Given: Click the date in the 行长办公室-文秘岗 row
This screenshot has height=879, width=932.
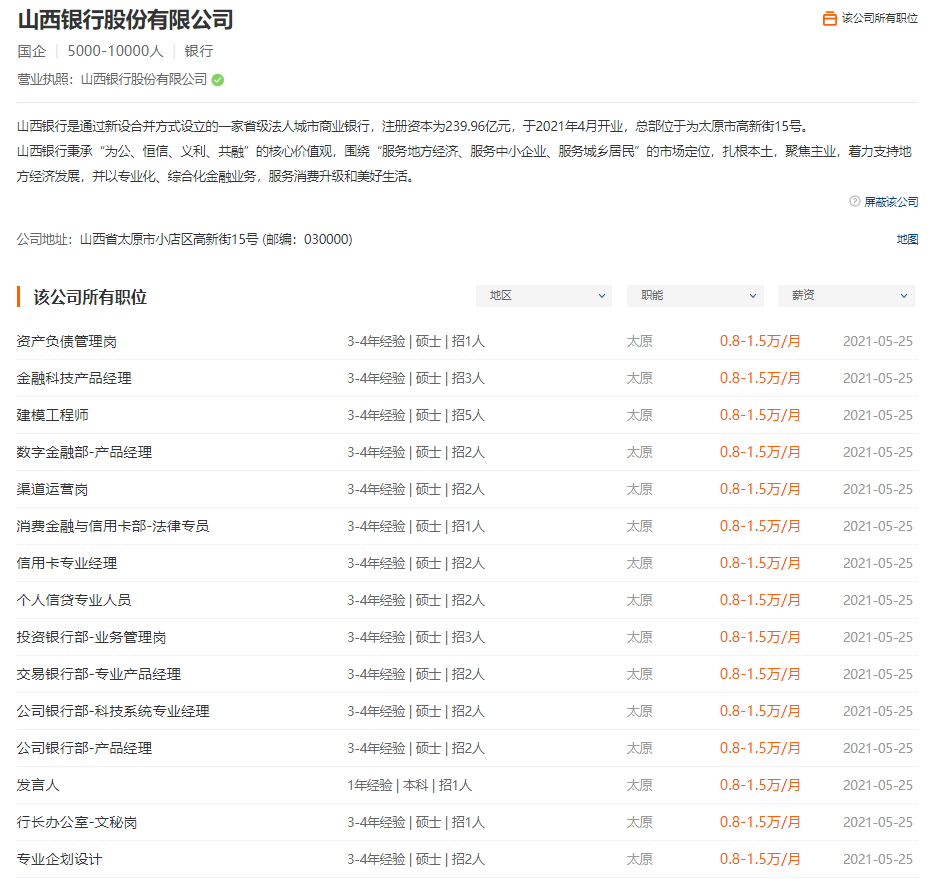Looking at the screenshot, I should pos(878,823).
